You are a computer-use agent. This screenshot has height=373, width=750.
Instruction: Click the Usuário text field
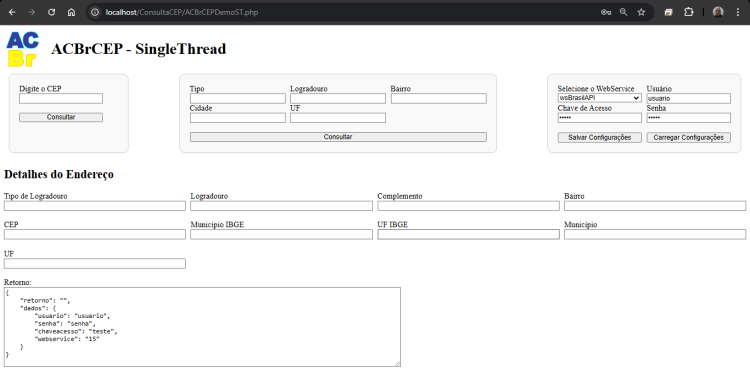point(688,98)
